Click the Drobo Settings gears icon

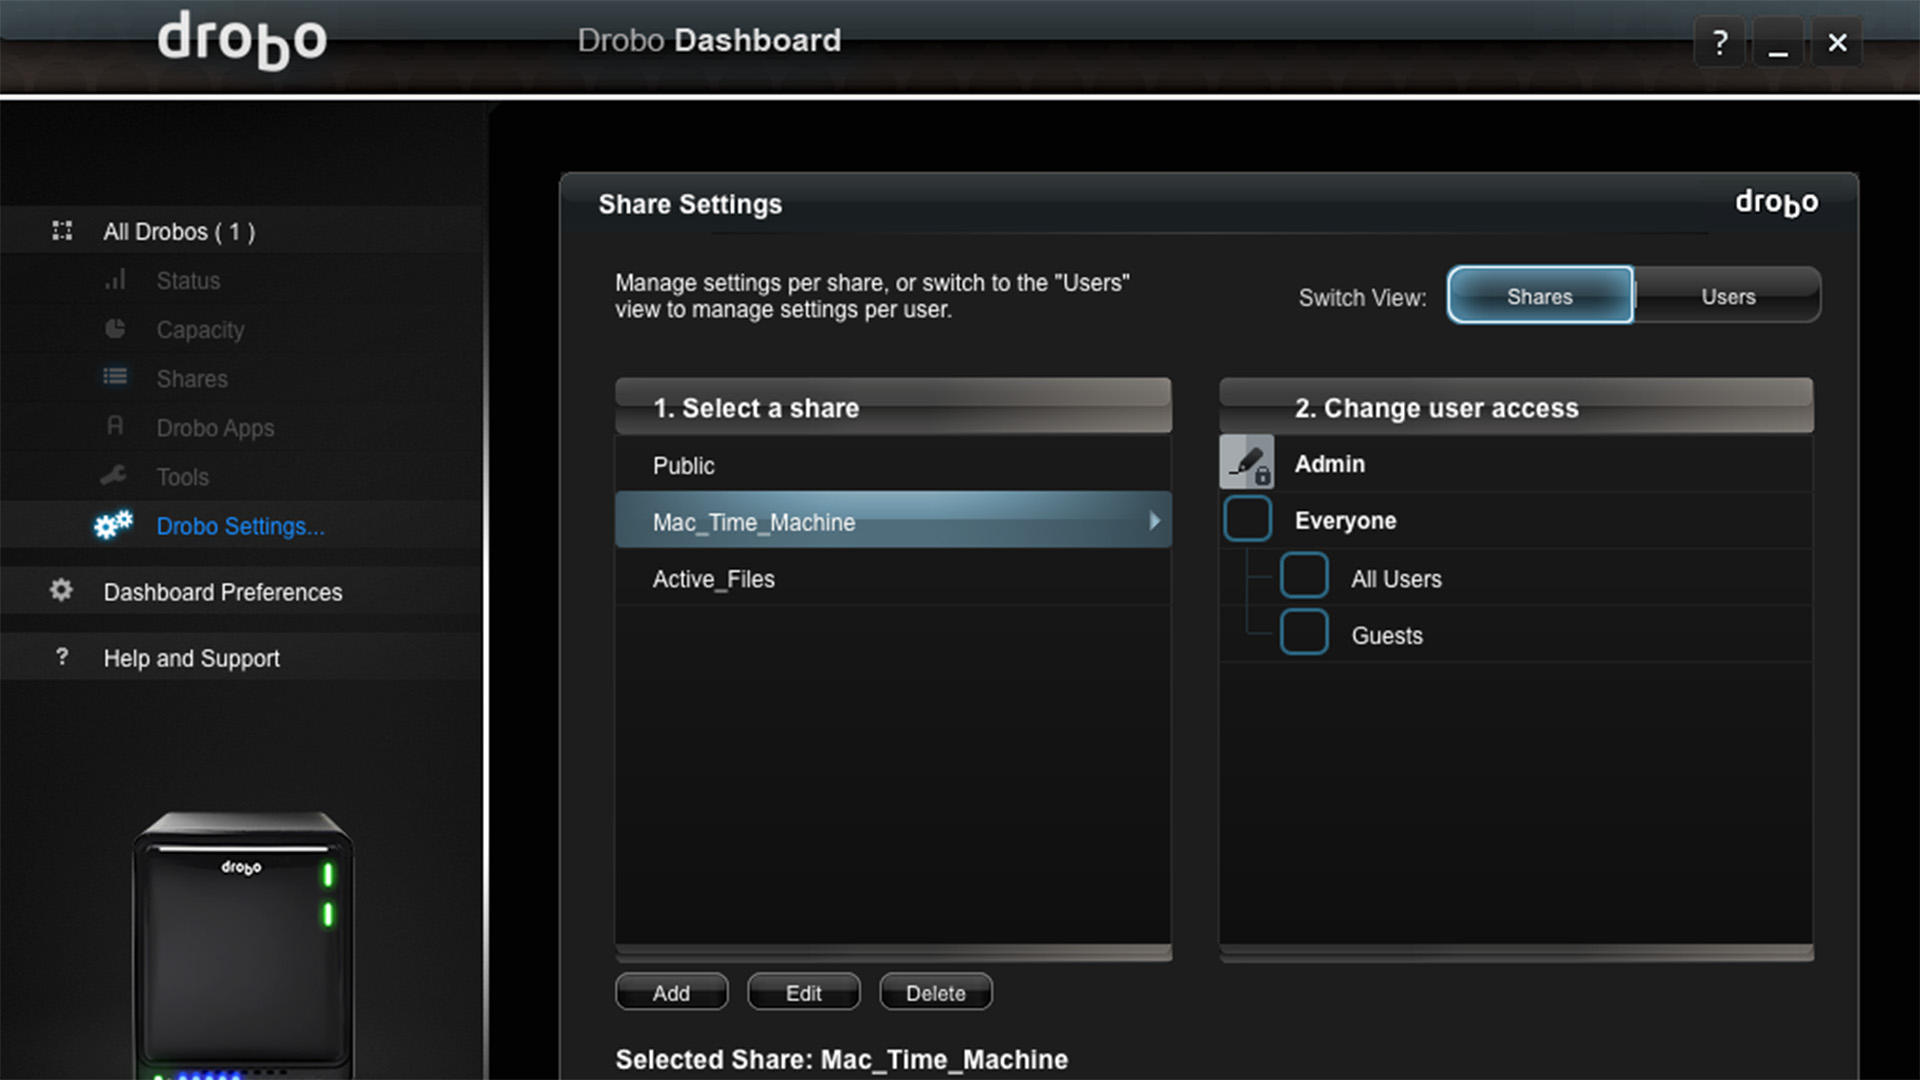[114, 524]
